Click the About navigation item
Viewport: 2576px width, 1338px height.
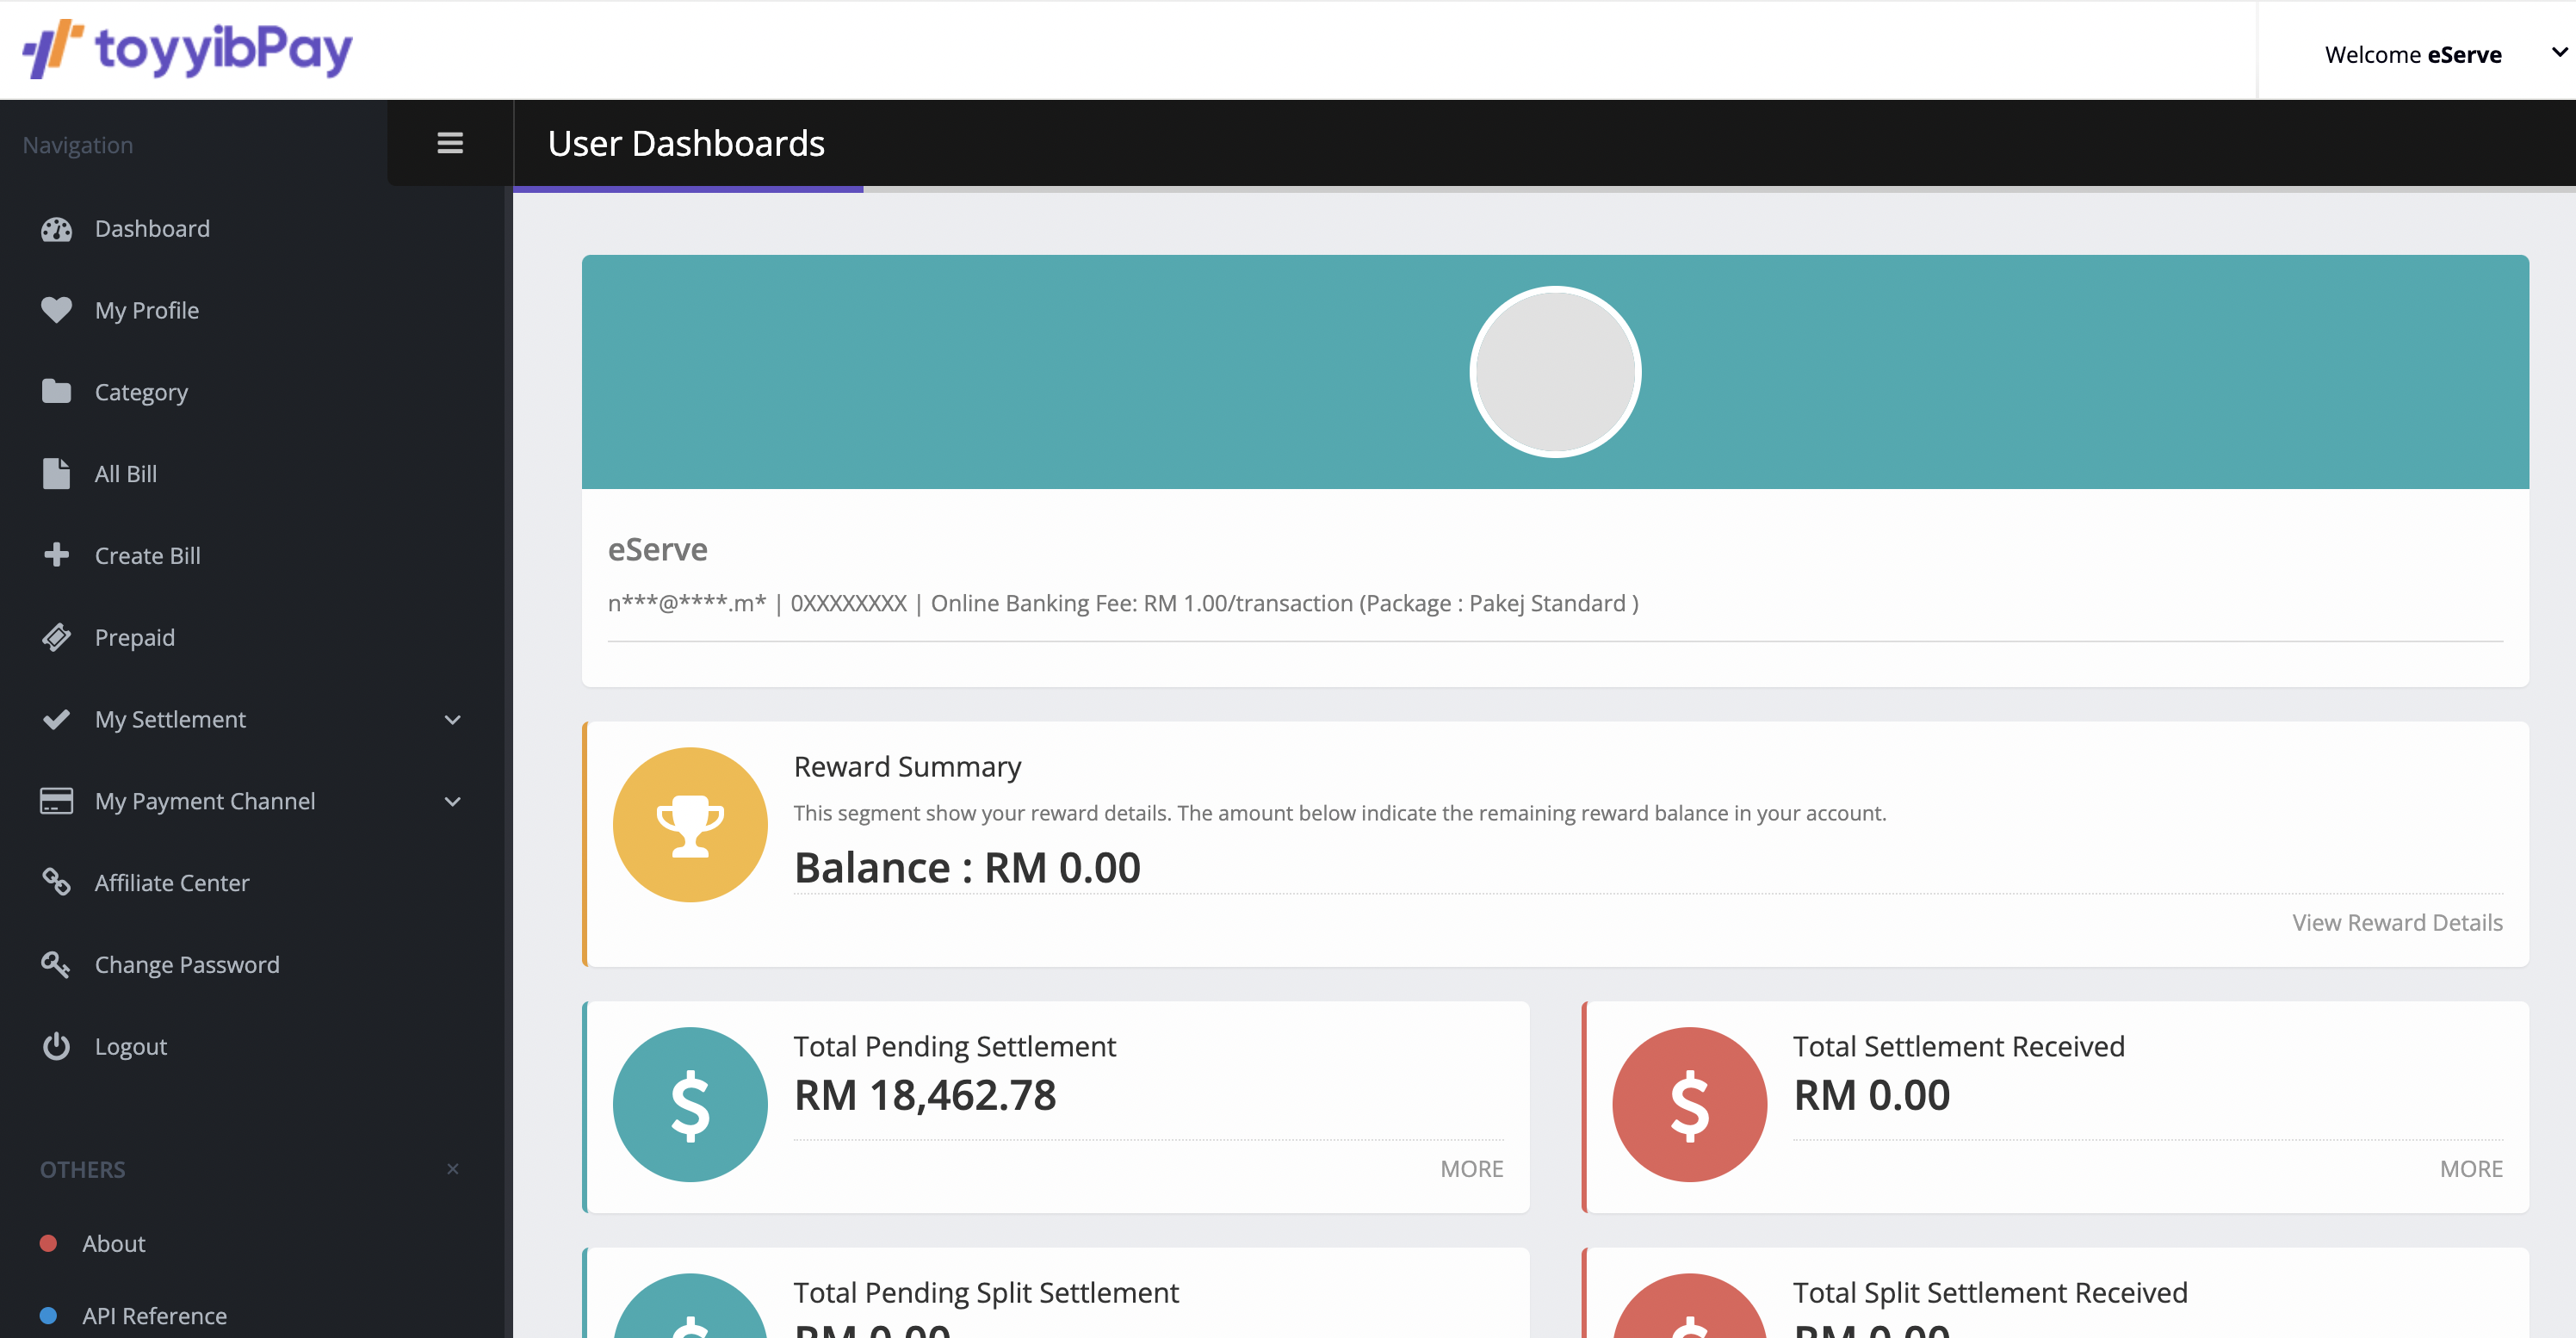tap(113, 1242)
